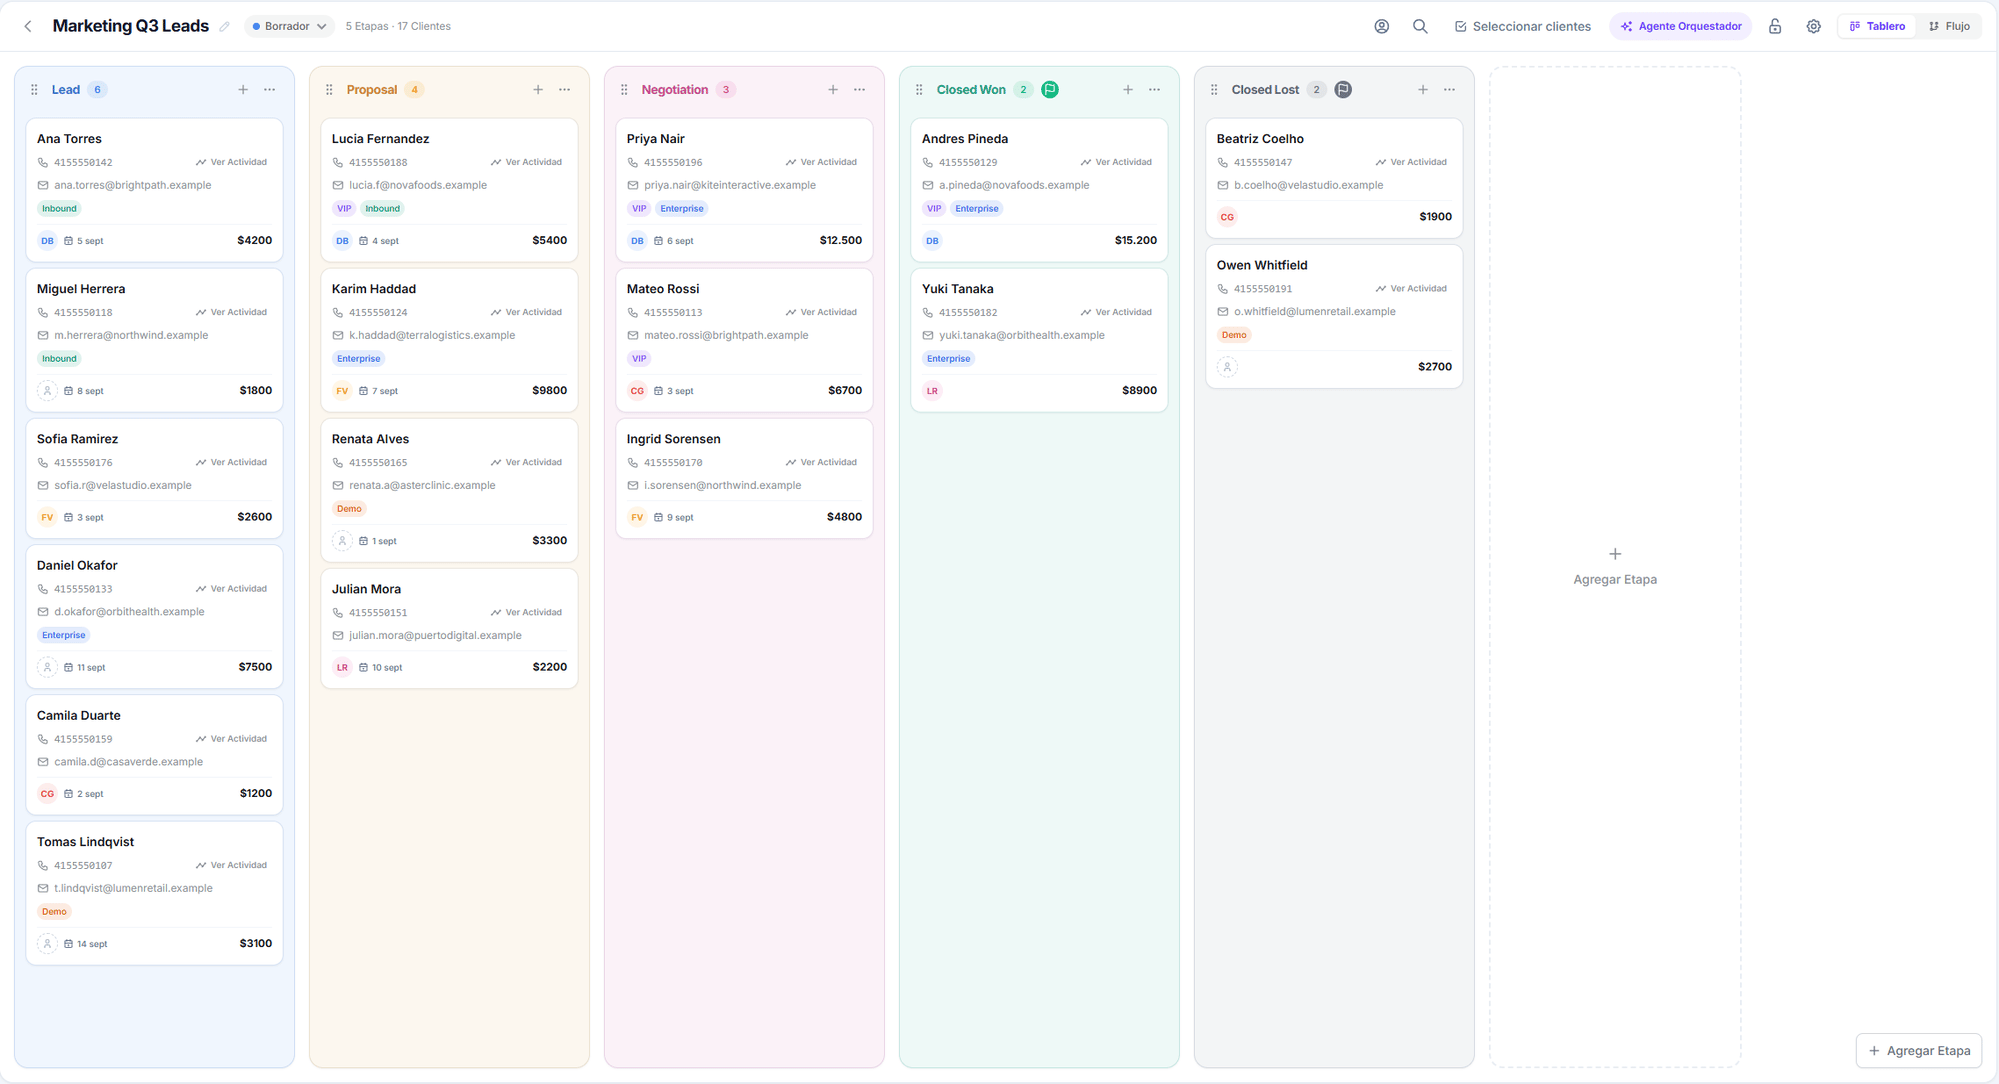Click the Lead count badge 6
Image resolution: width=1999 pixels, height=1084 pixels.
tap(97, 90)
